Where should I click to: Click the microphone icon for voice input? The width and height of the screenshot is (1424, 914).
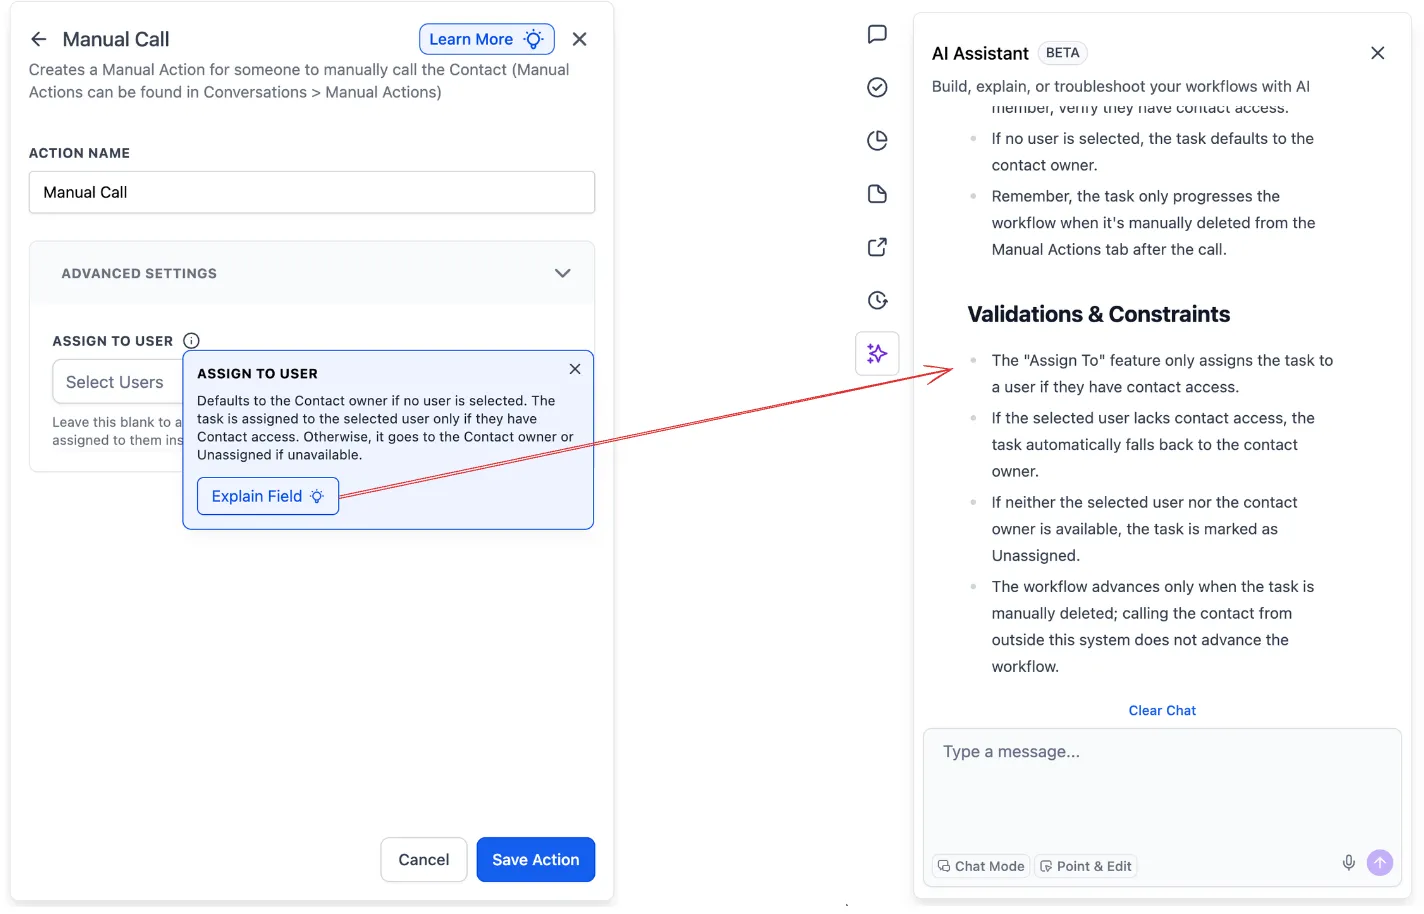(1348, 862)
